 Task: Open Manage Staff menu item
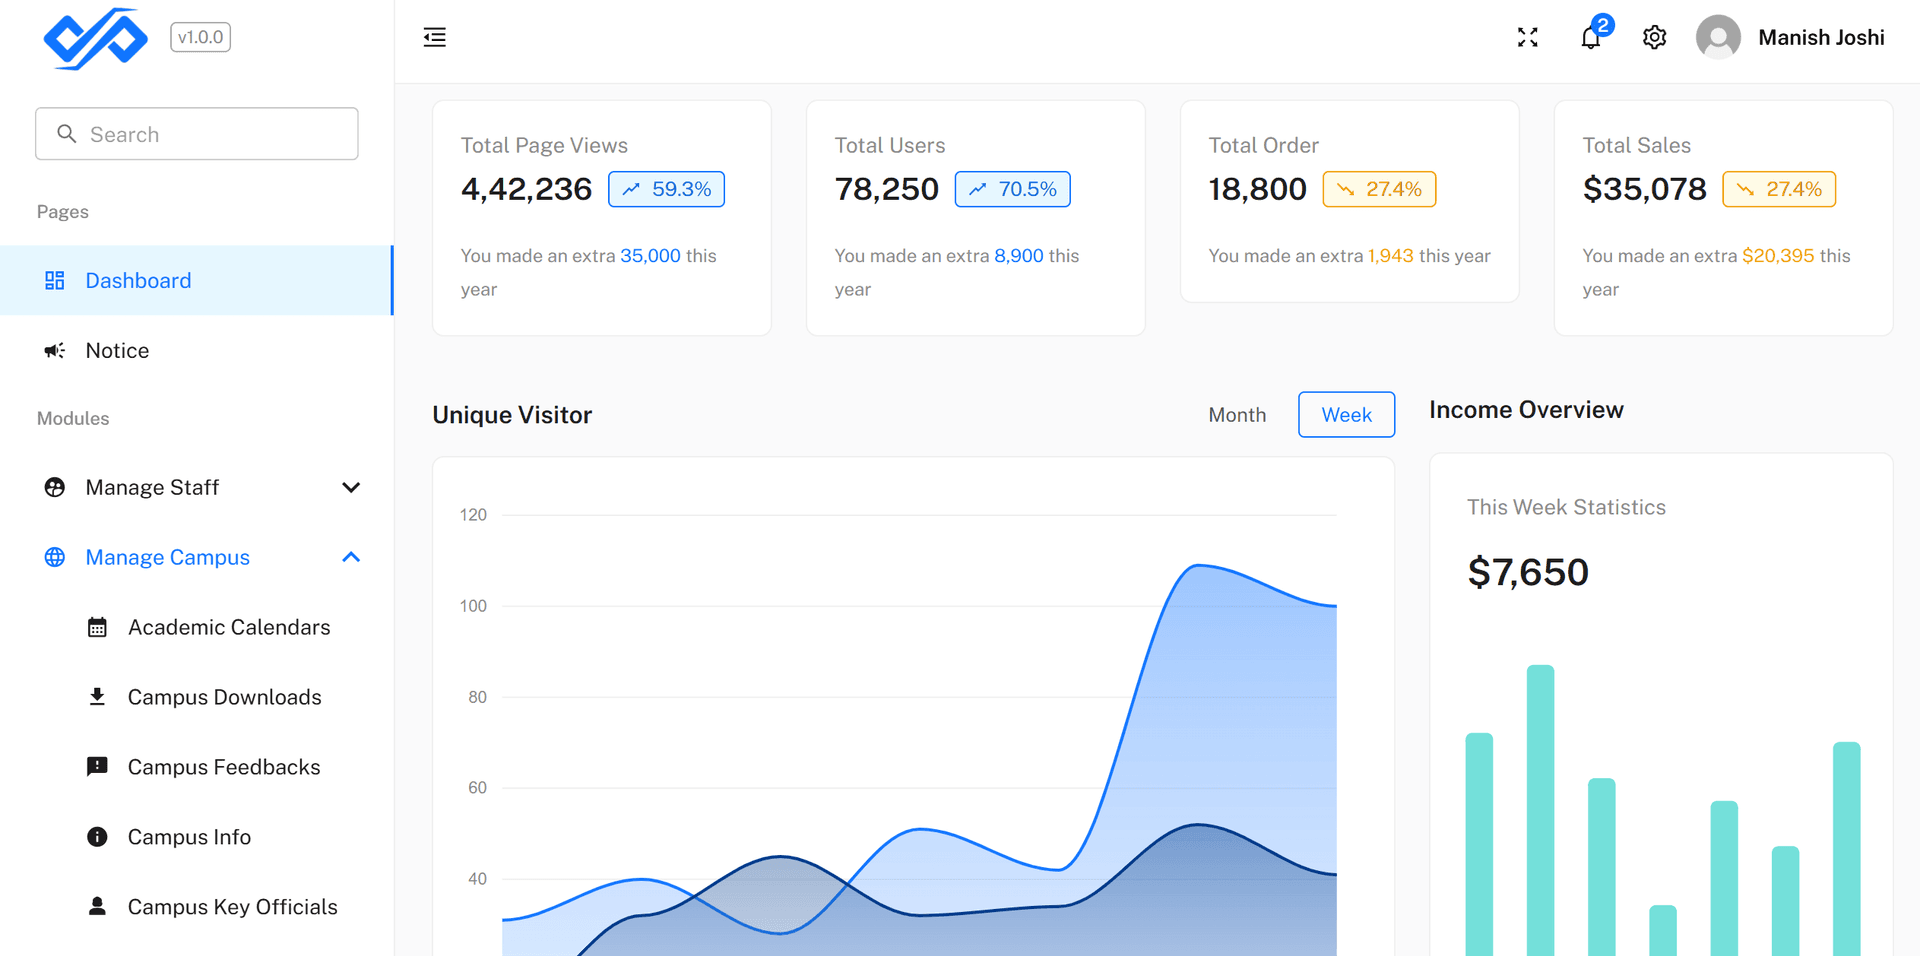coord(197,487)
